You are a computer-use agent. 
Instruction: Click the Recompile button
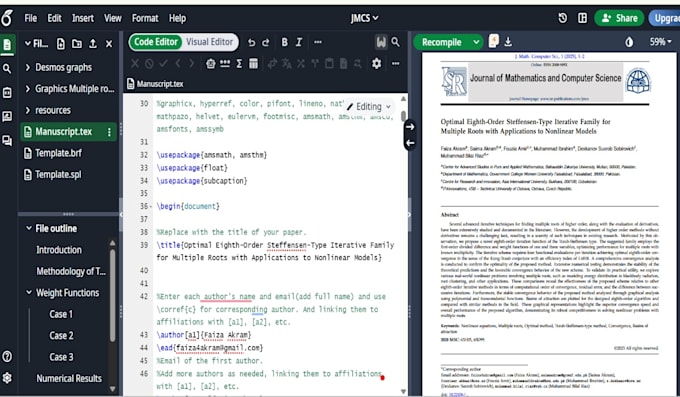441,42
